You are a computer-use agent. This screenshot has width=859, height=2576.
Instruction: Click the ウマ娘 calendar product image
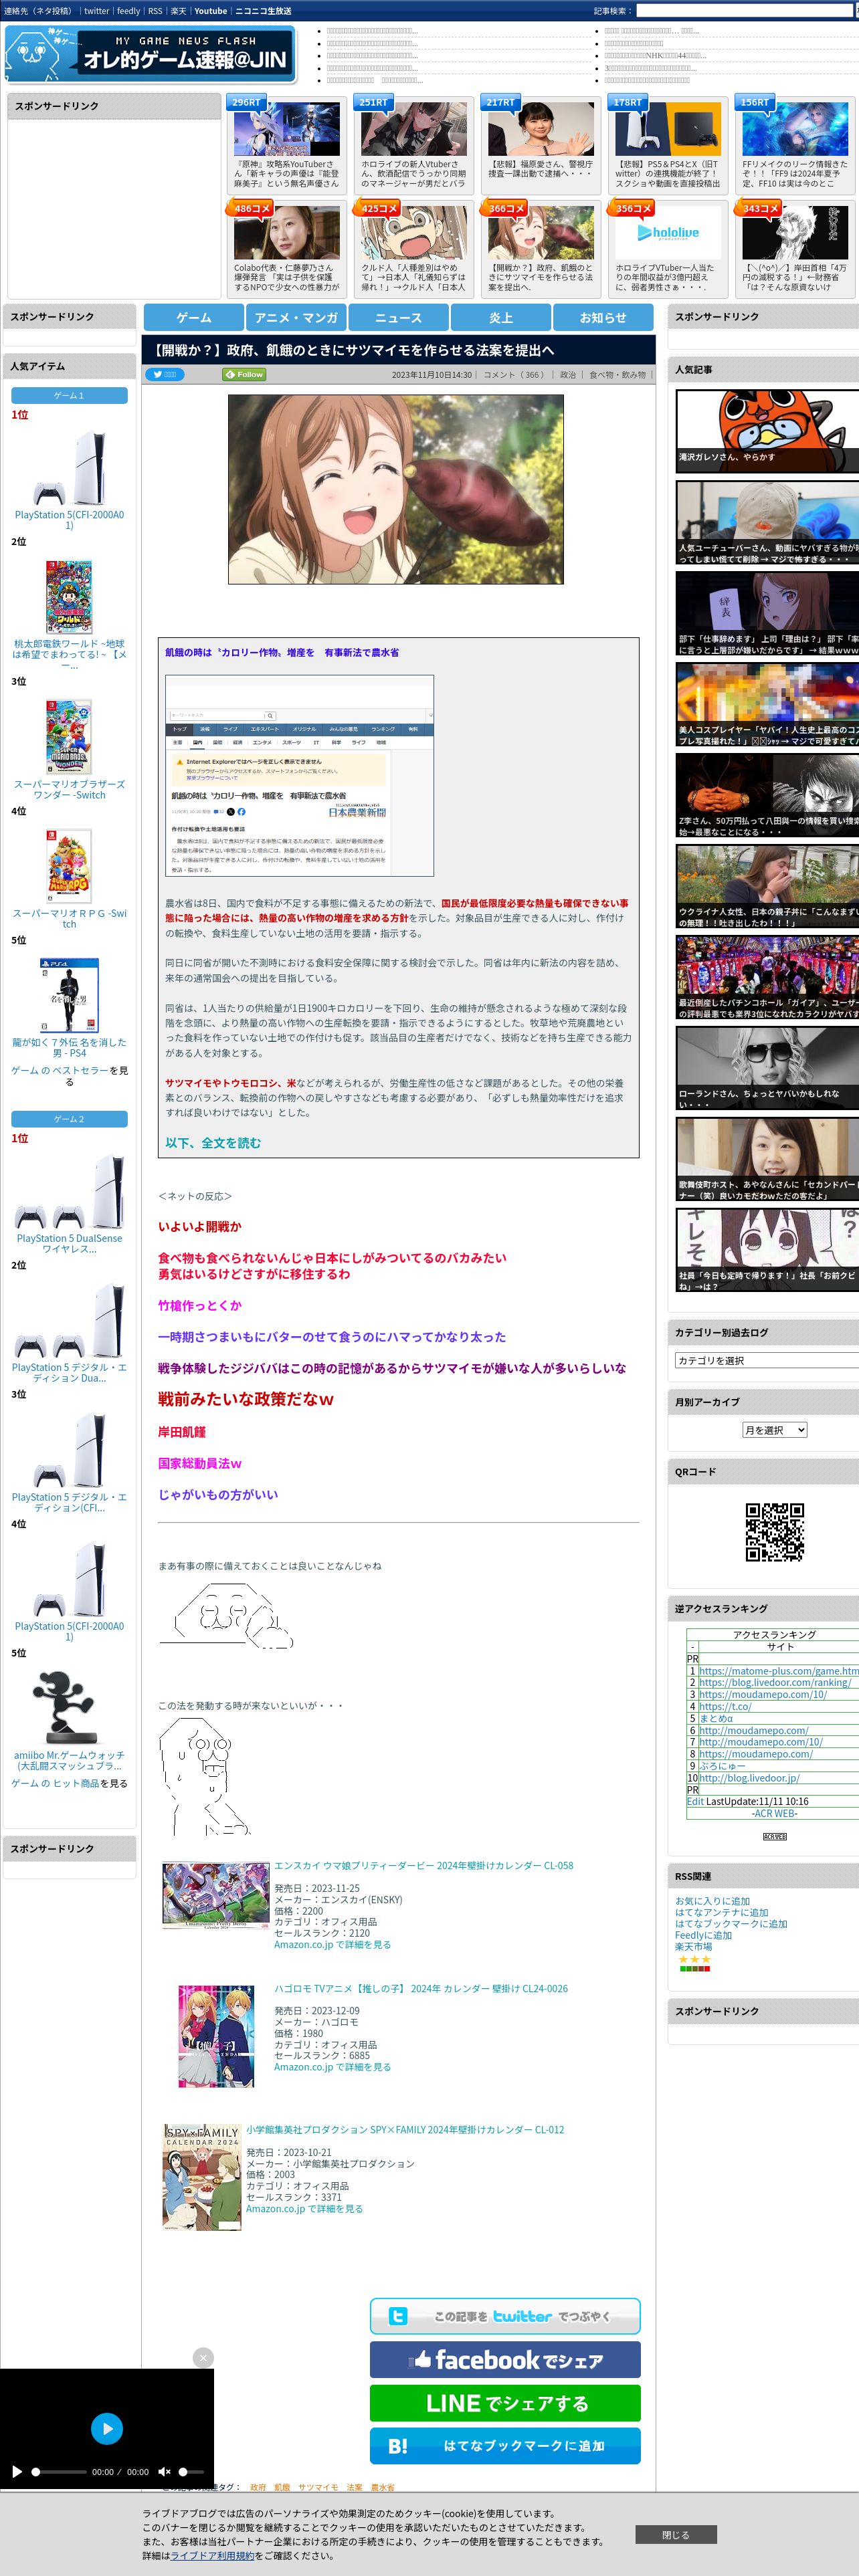216,1895
